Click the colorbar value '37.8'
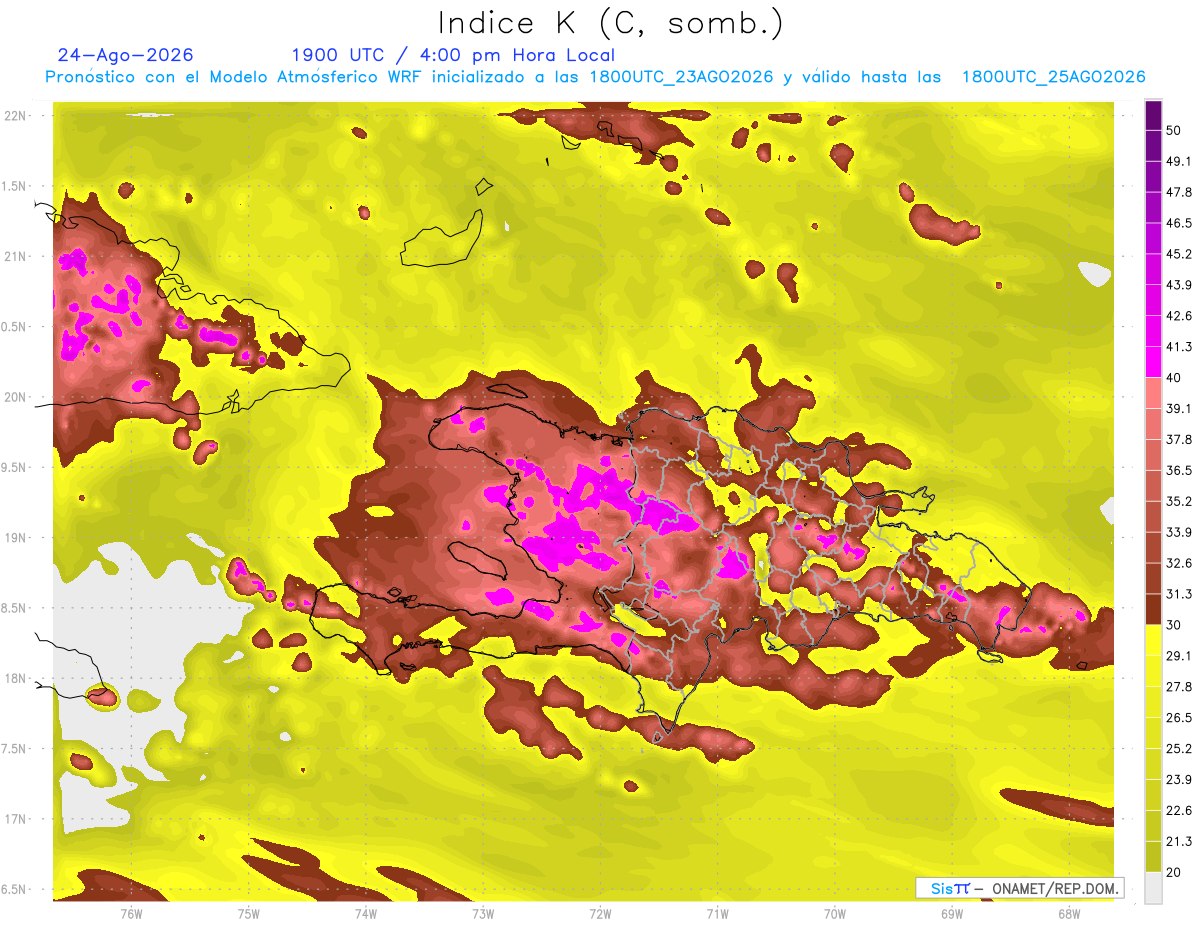Viewport: 1200px width, 927px height. pyautogui.click(x=1179, y=440)
